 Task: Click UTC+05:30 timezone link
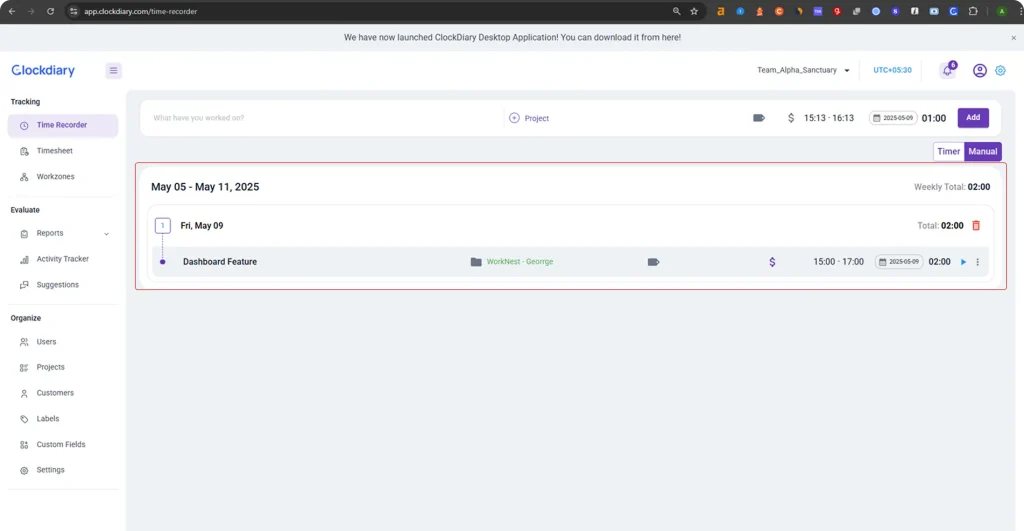click(x=892, y=71)
